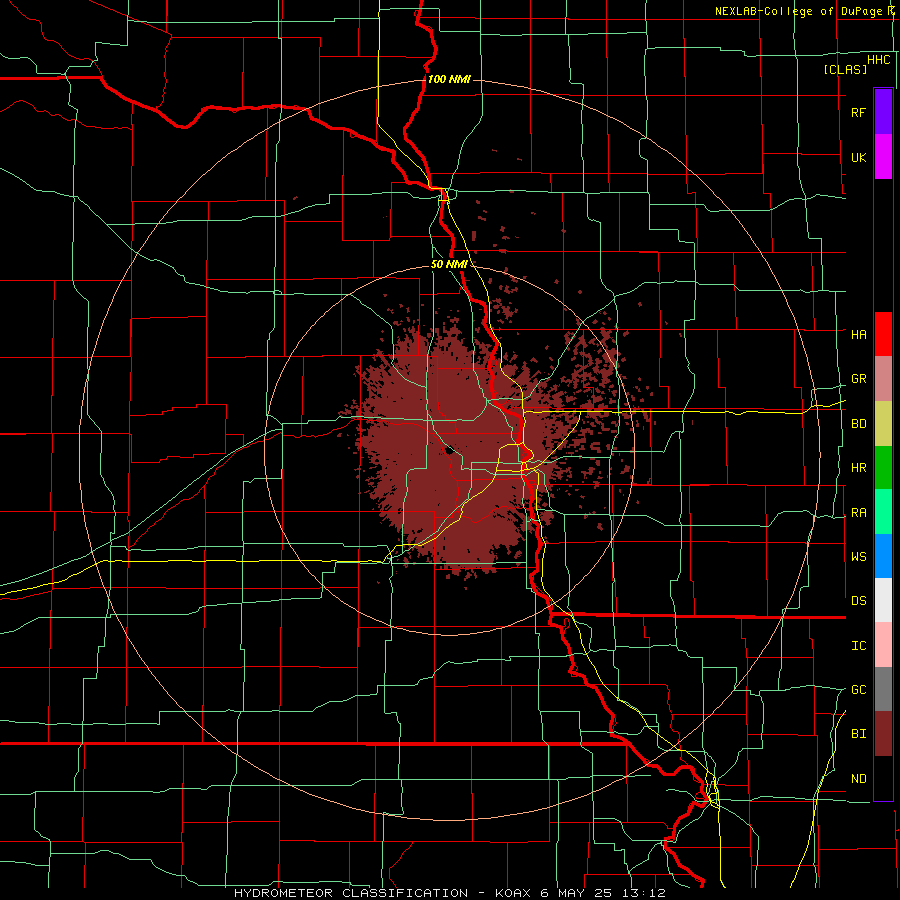Click the HA legend label
900x900 pixels.
(x=858, y=334)
